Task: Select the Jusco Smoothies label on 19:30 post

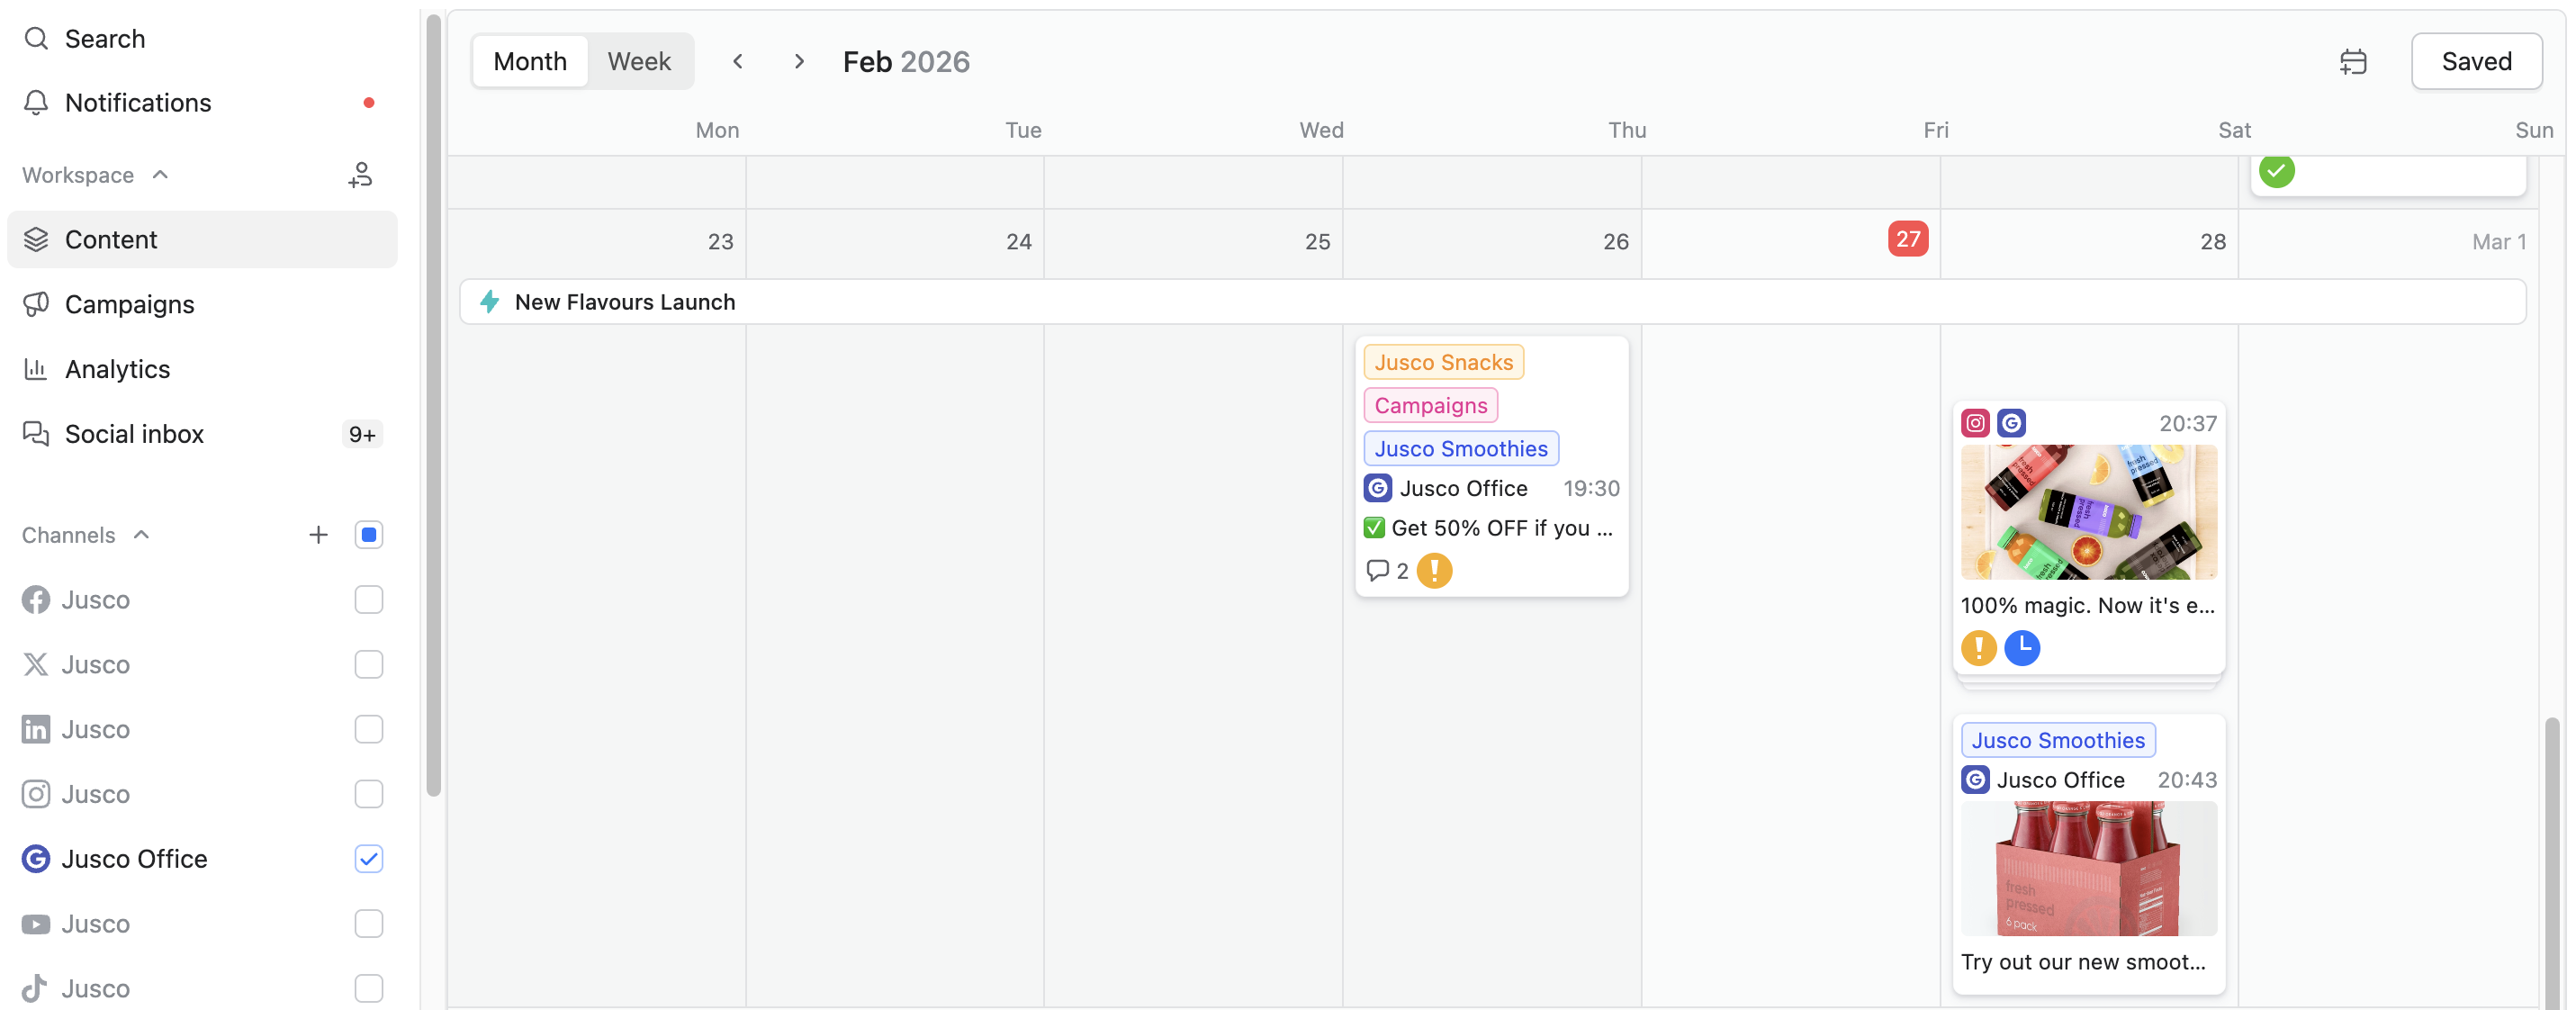Action: point(1460,448)
